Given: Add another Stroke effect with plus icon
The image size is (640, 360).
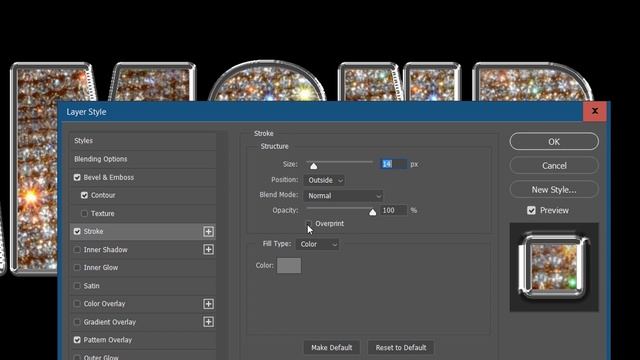Looking at the screenshot, I should pyautogui.click(x=208, y=231).
